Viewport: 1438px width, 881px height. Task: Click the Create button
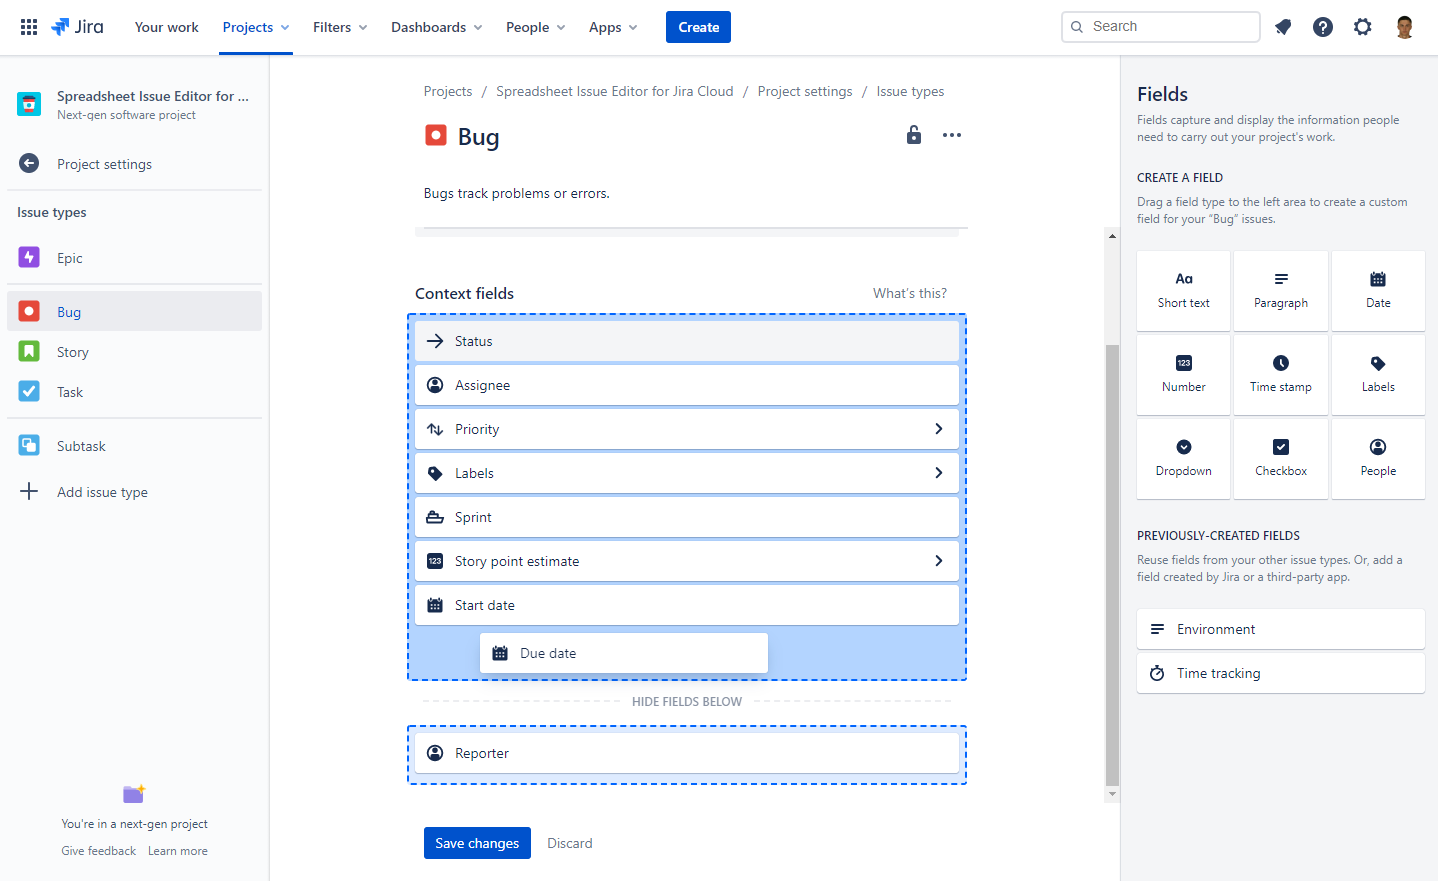click(x=698, y=27)
